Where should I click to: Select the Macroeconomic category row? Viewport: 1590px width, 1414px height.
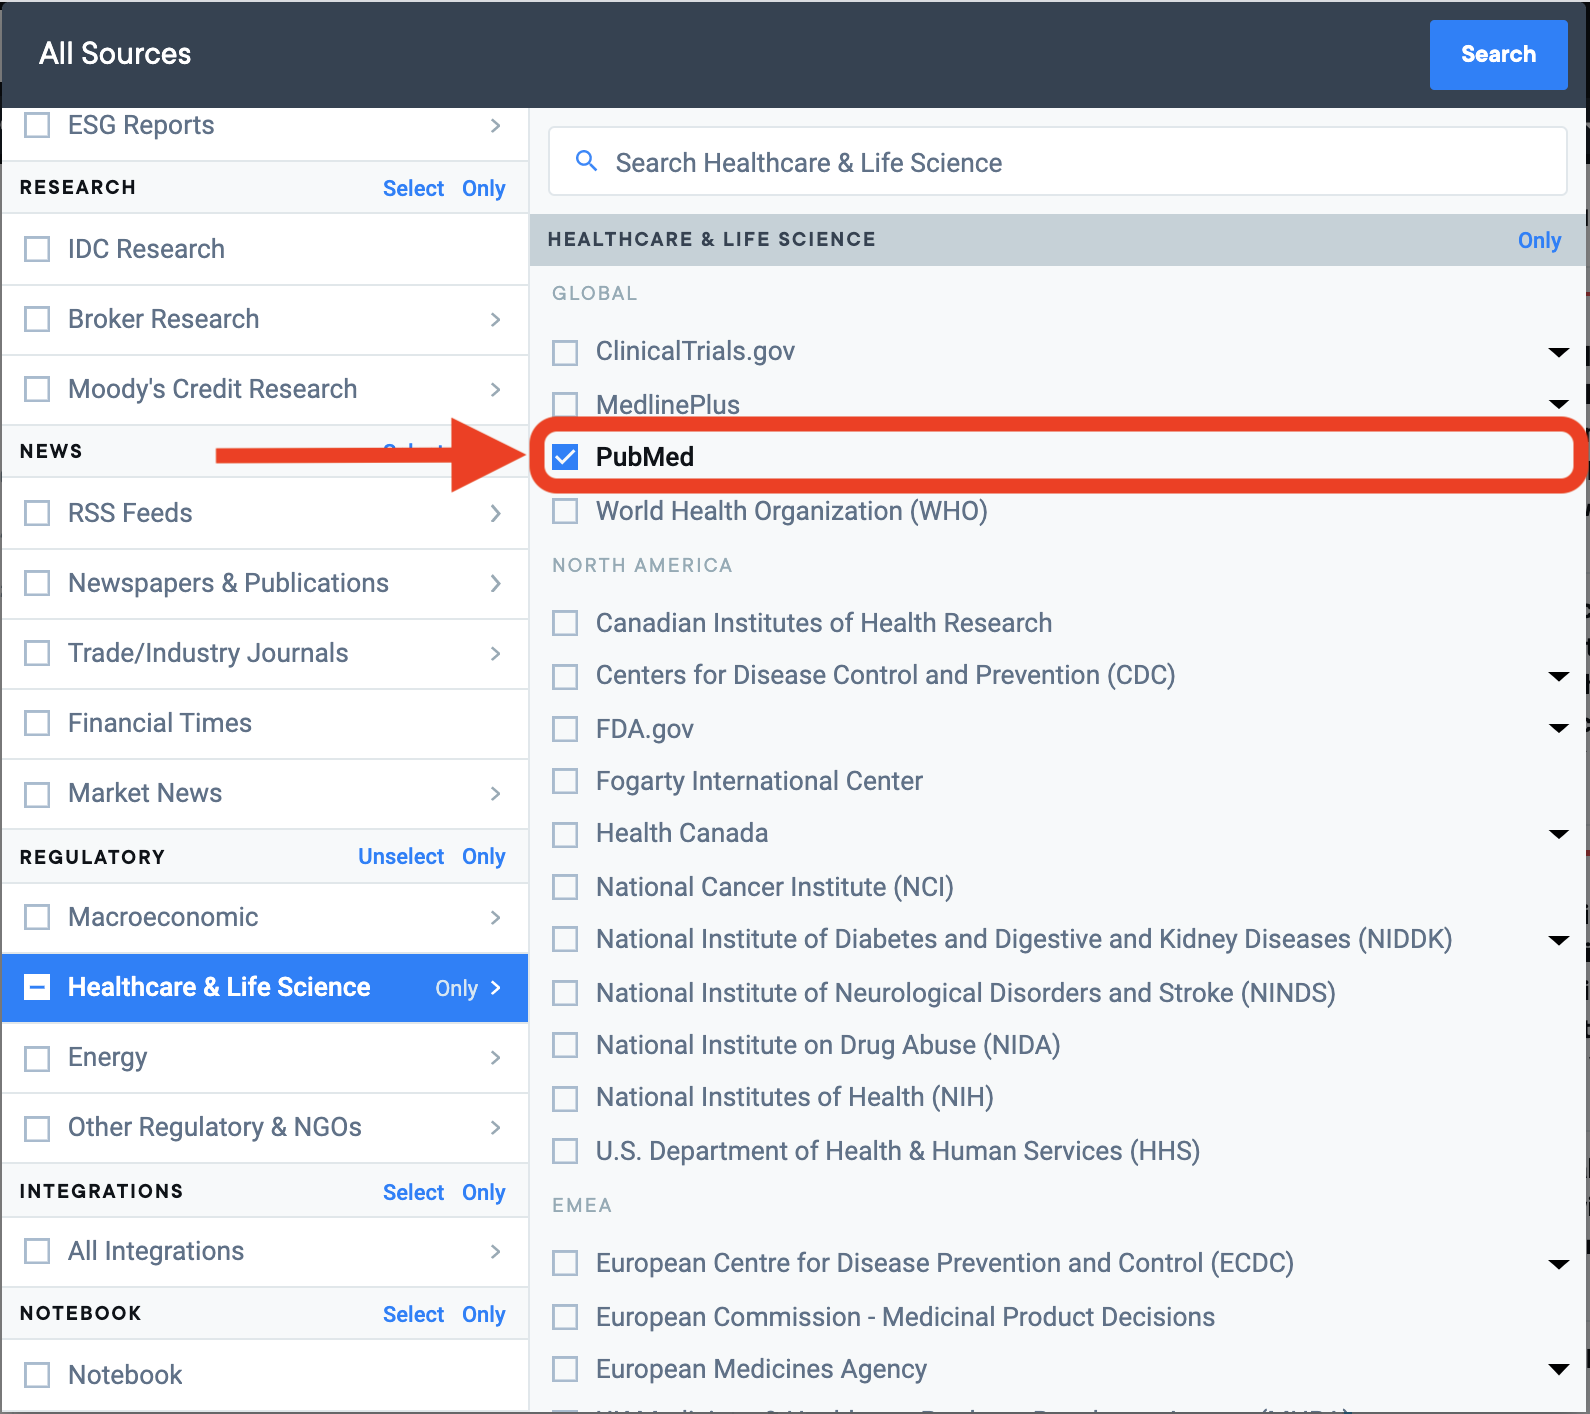265,918
